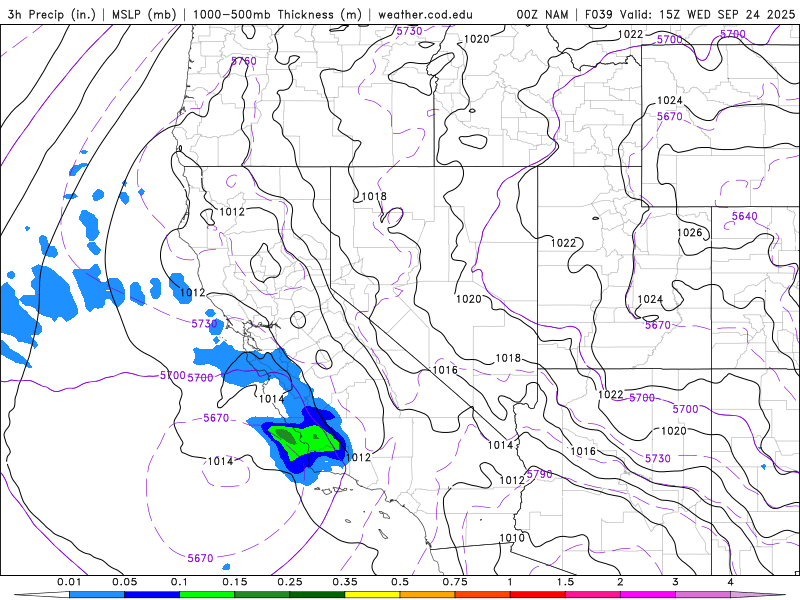The width and height of the screenshot is (800, 600).
Task: Select the magenta 2–3 legend swatch
Action: pos(648,595)
